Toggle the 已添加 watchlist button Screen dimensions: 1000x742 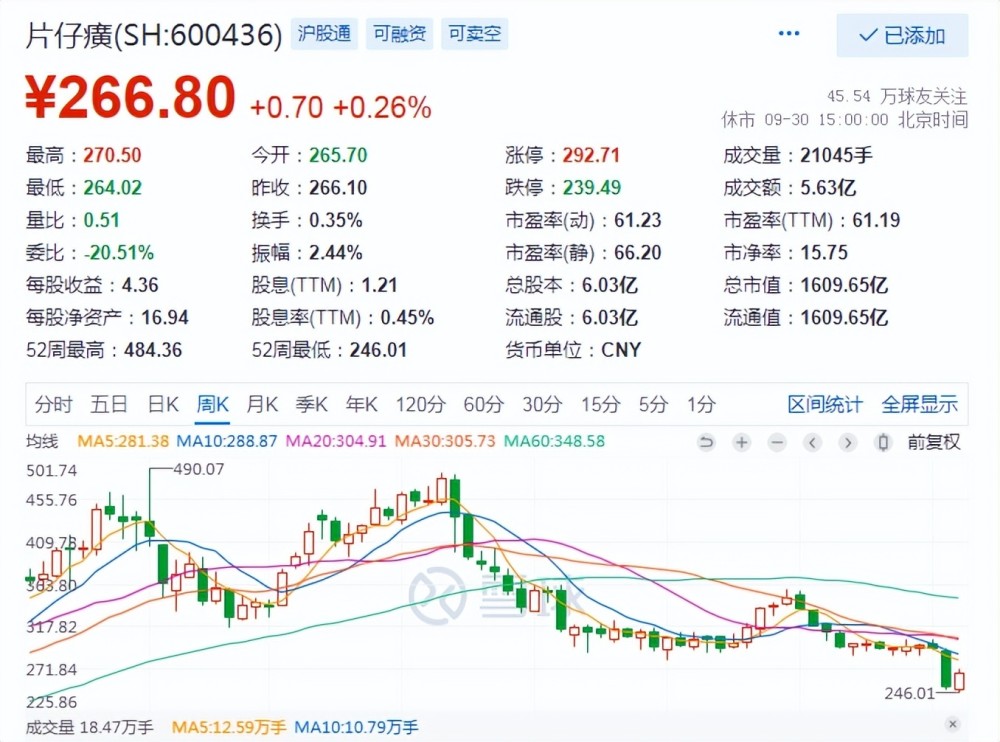(x=902, y=36)
